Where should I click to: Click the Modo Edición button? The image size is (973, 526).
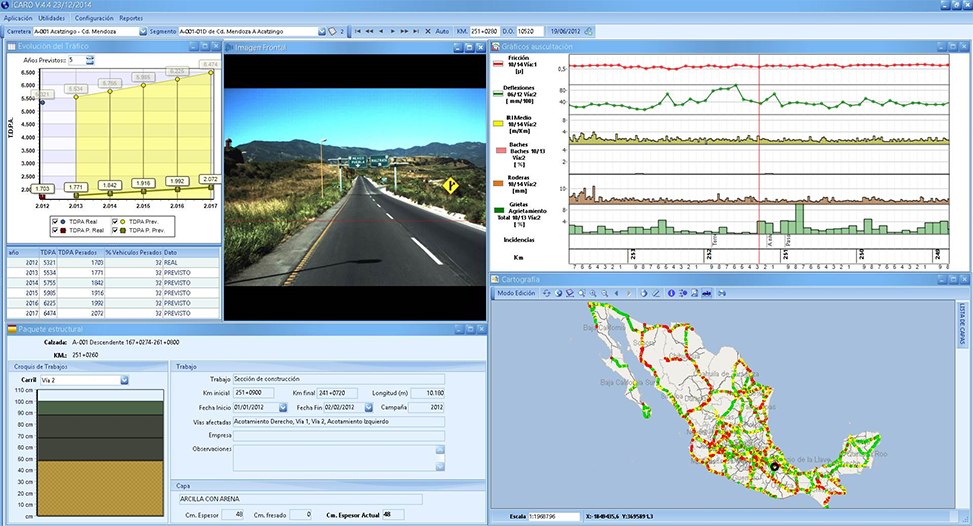[x=516, y=293]
